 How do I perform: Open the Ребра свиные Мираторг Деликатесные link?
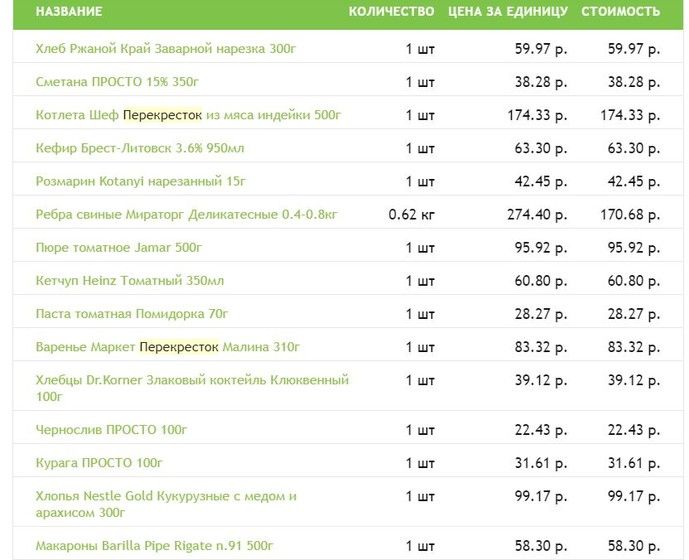pyautogui.click(x=187, y=215)
